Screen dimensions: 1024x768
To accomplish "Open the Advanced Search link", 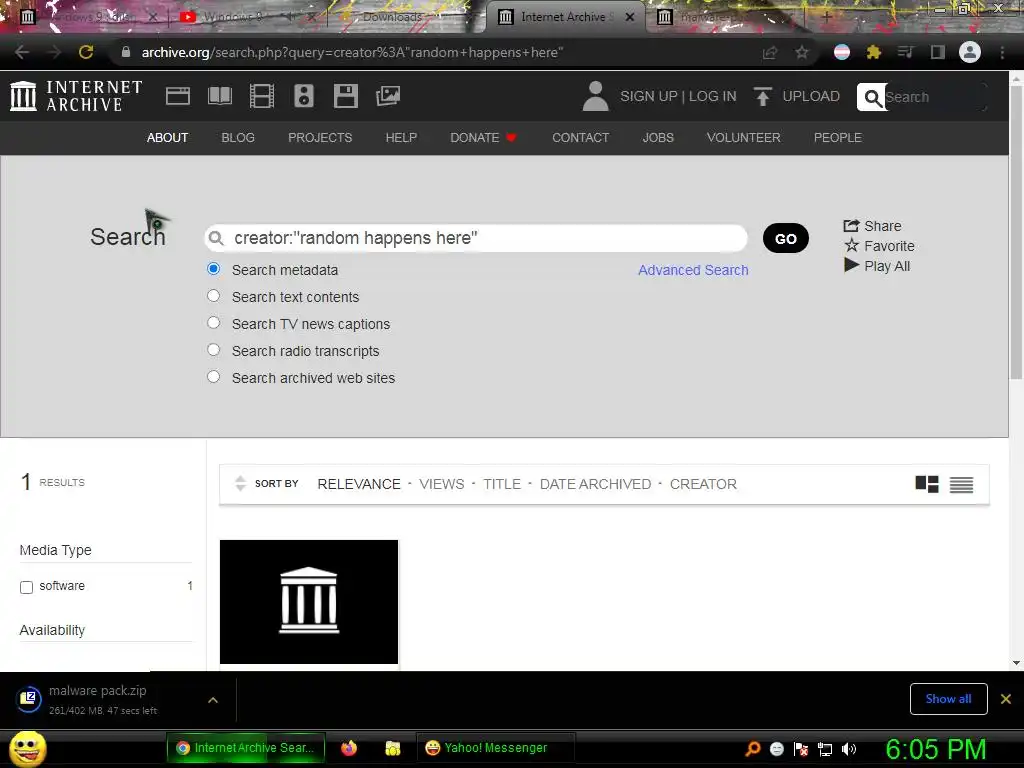I will (693, 270).
